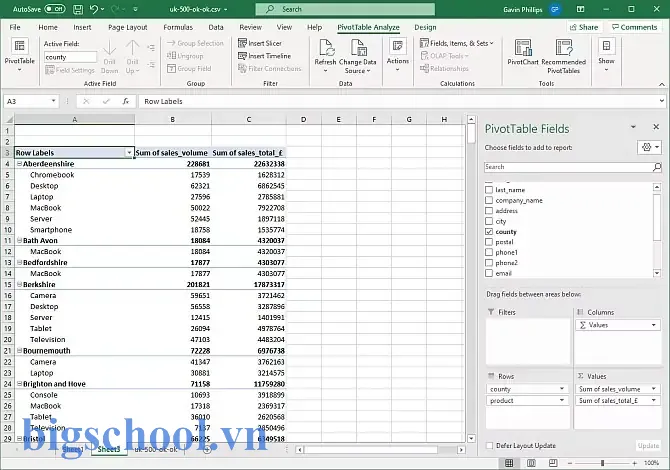Select all cells corner button
670x470 pixels.
tap(8, 120)
